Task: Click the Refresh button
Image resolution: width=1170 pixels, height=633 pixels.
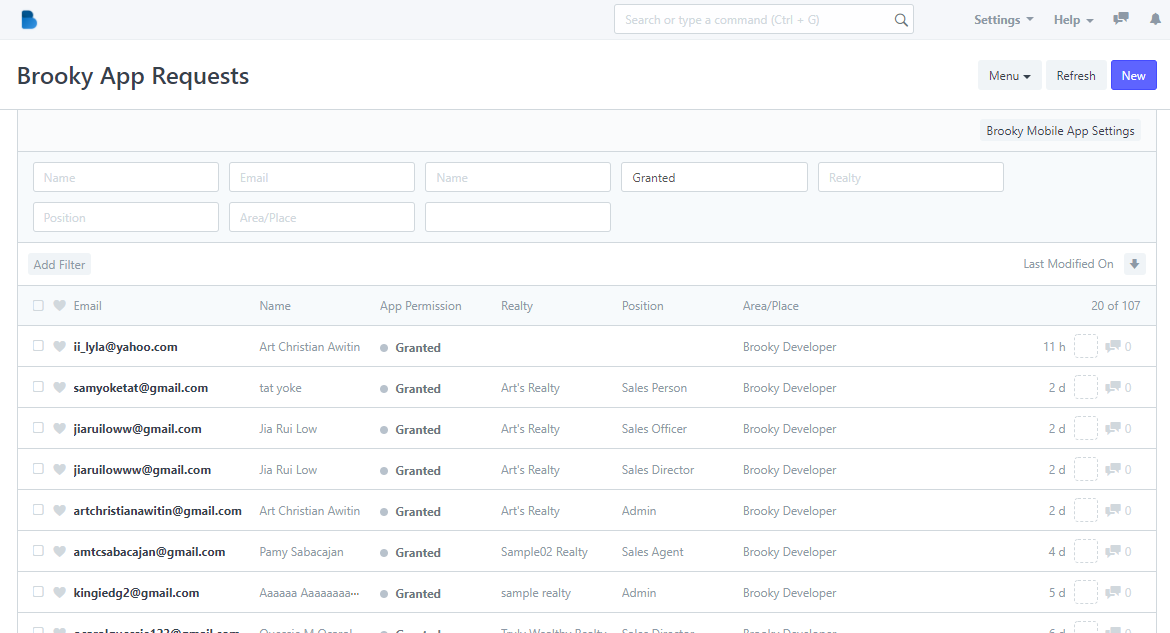Action: [1076, 75]
